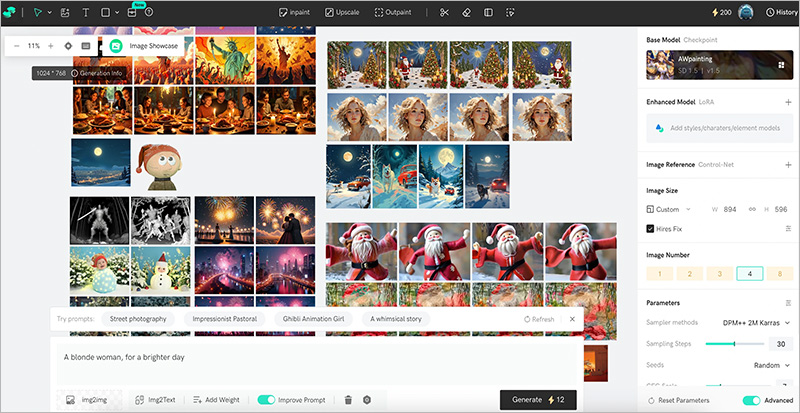Edit the Sampling Steps value 30

tap(781, 344)
